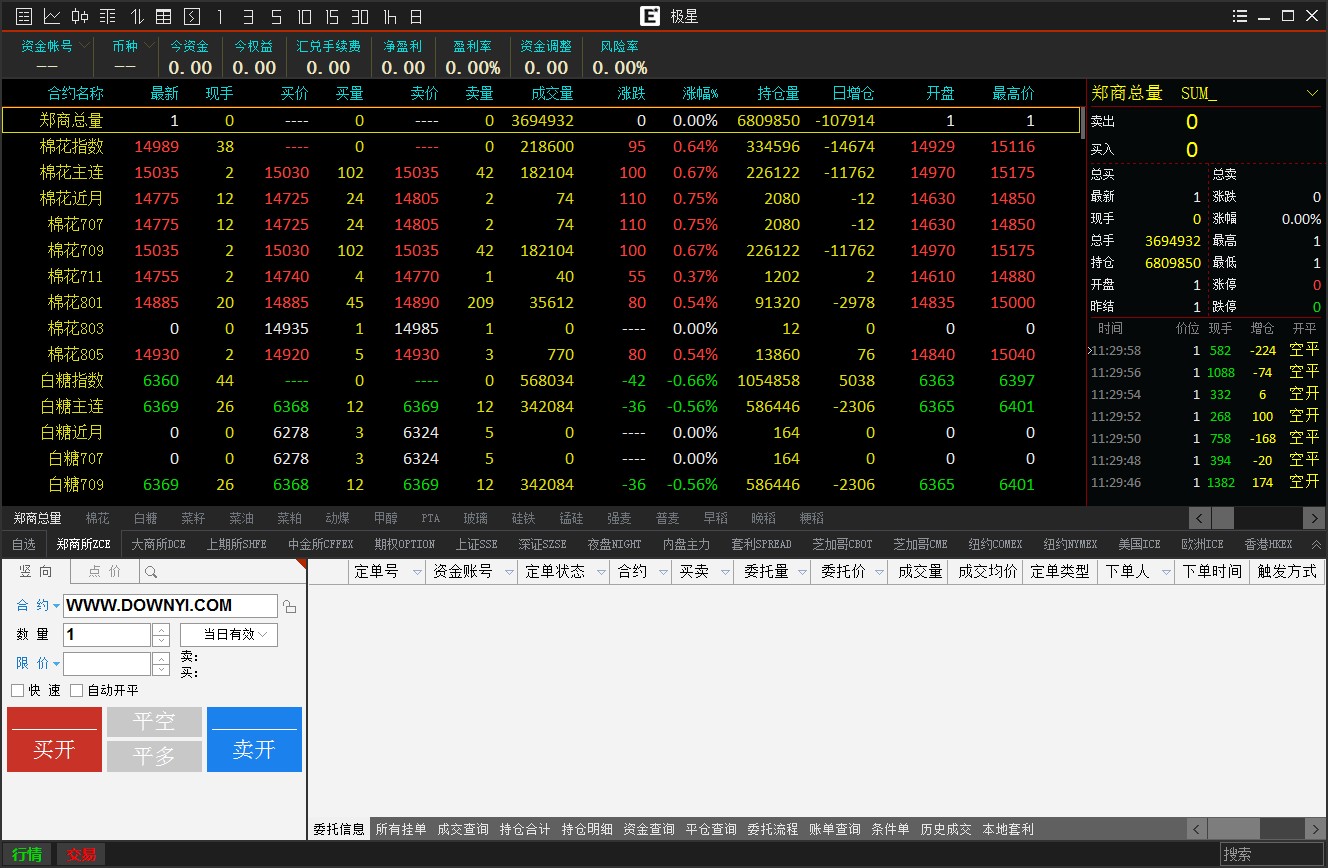The image size is (1328, 868).
Task: Click the 数量 quantity input field
Action: coord(107,634)
